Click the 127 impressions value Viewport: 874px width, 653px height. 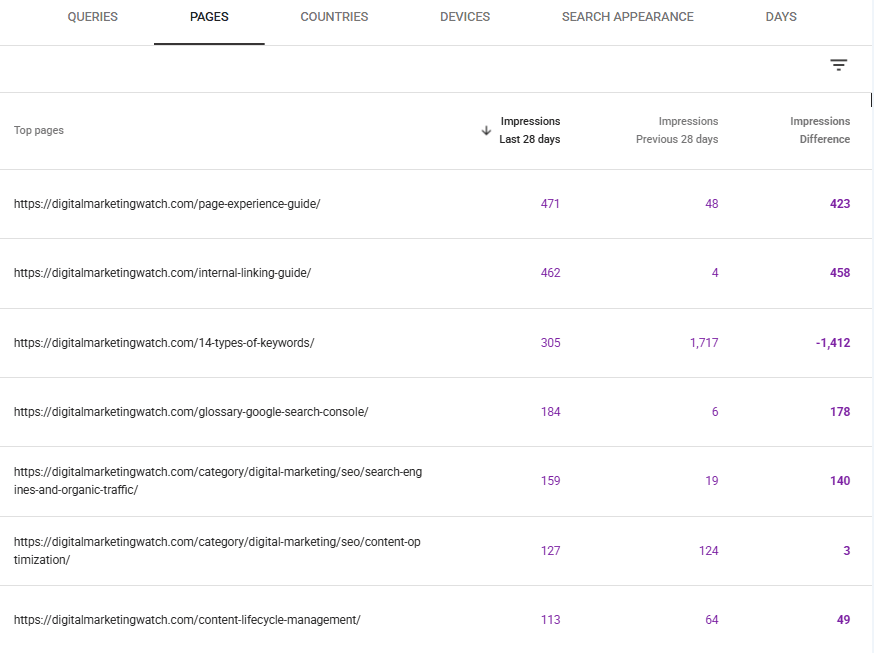[x=550, y=550]
